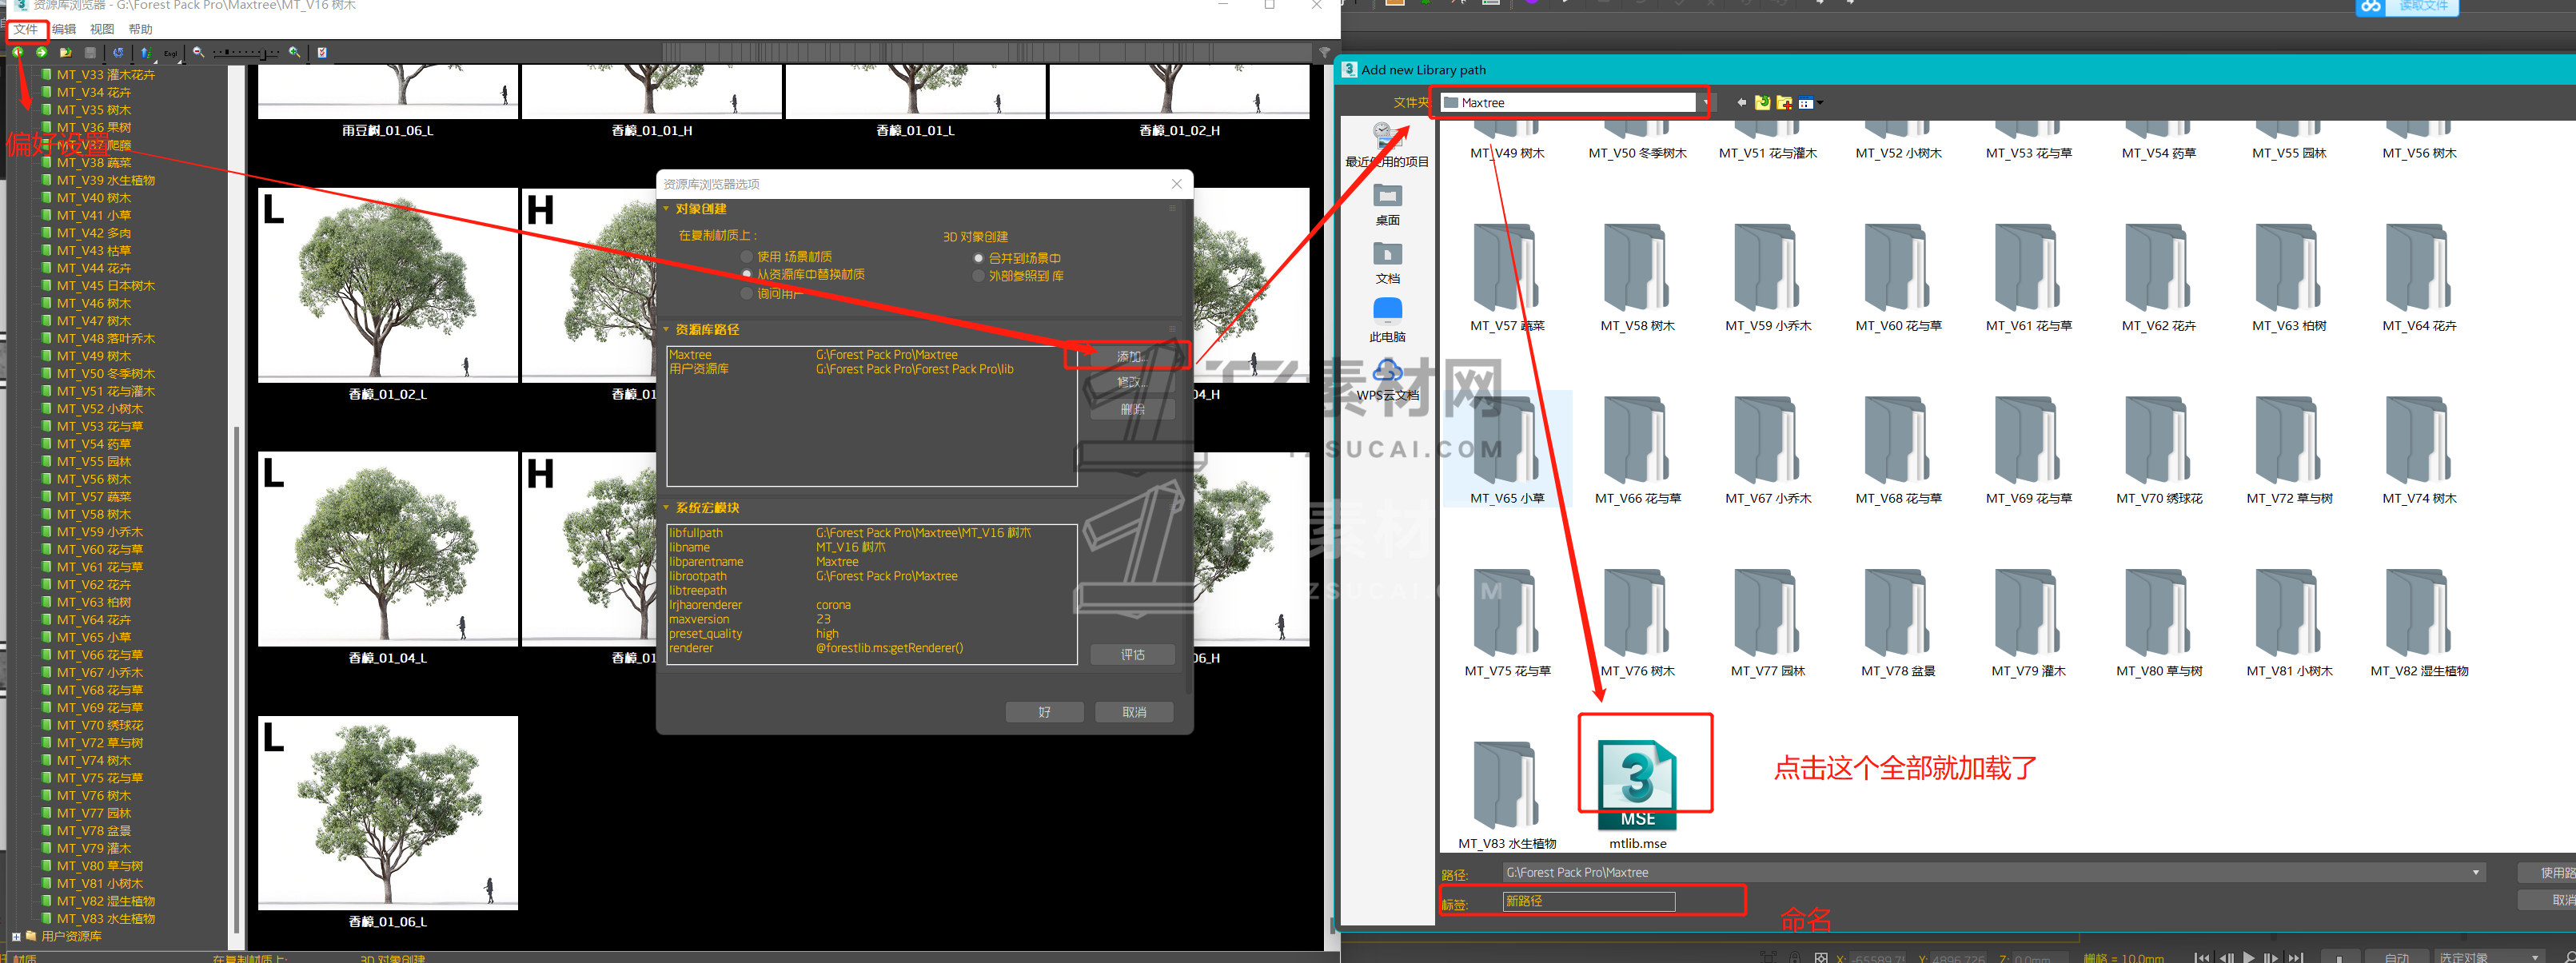Select 询问用户 radio button
2576x963 pixels.
click(746, 293)
